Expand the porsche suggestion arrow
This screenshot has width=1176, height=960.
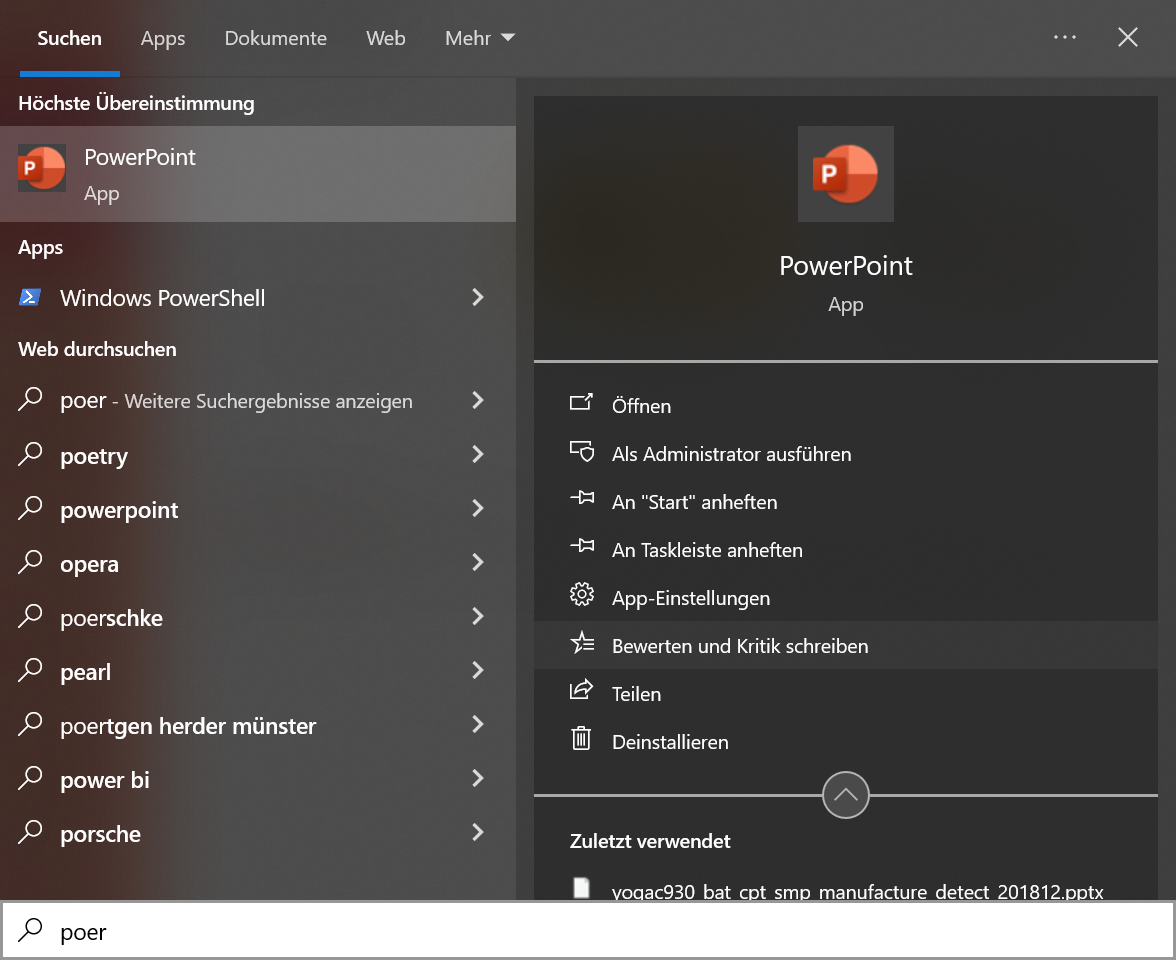coord(478,832)
